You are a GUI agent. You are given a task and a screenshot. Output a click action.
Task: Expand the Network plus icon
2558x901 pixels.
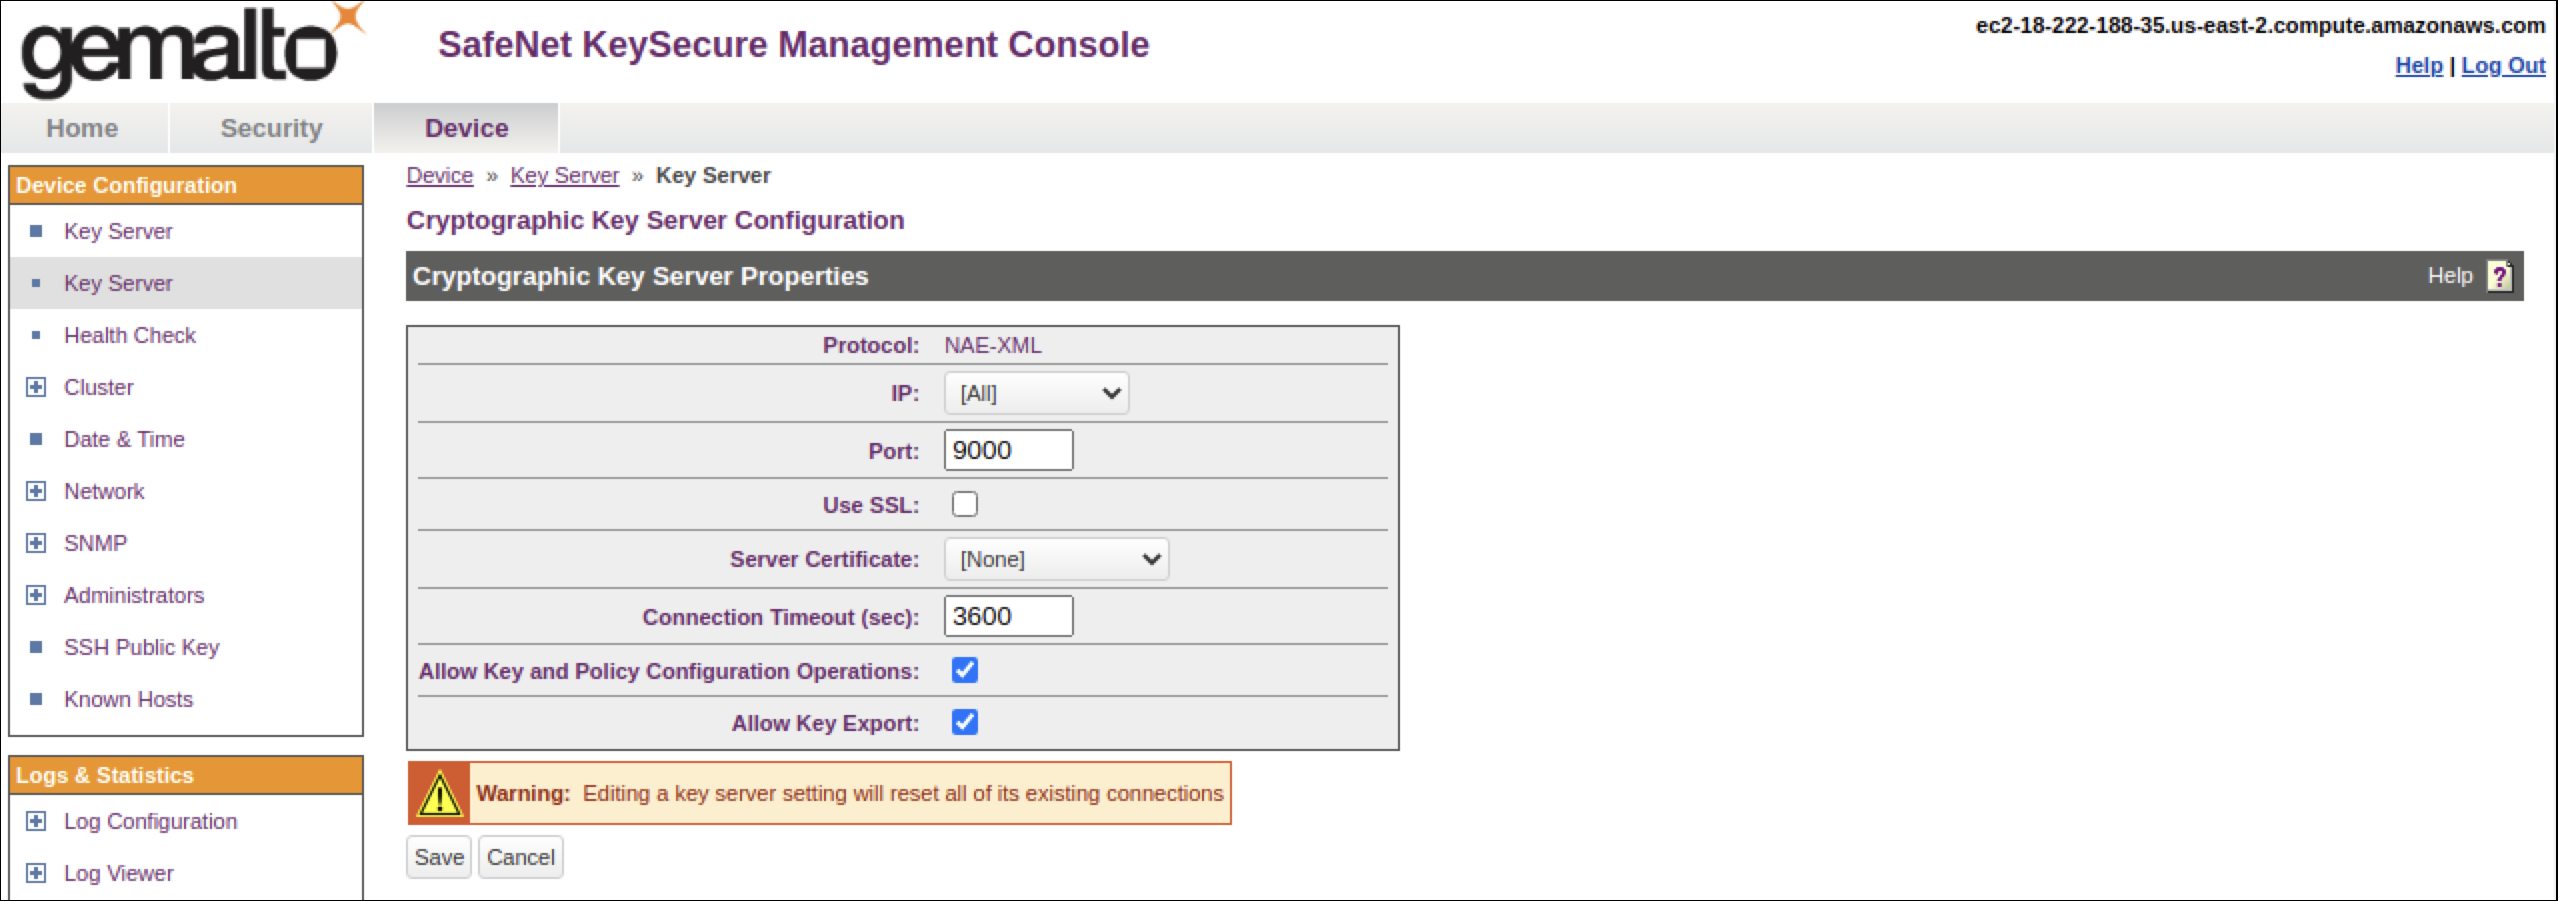tap(36, 491)
